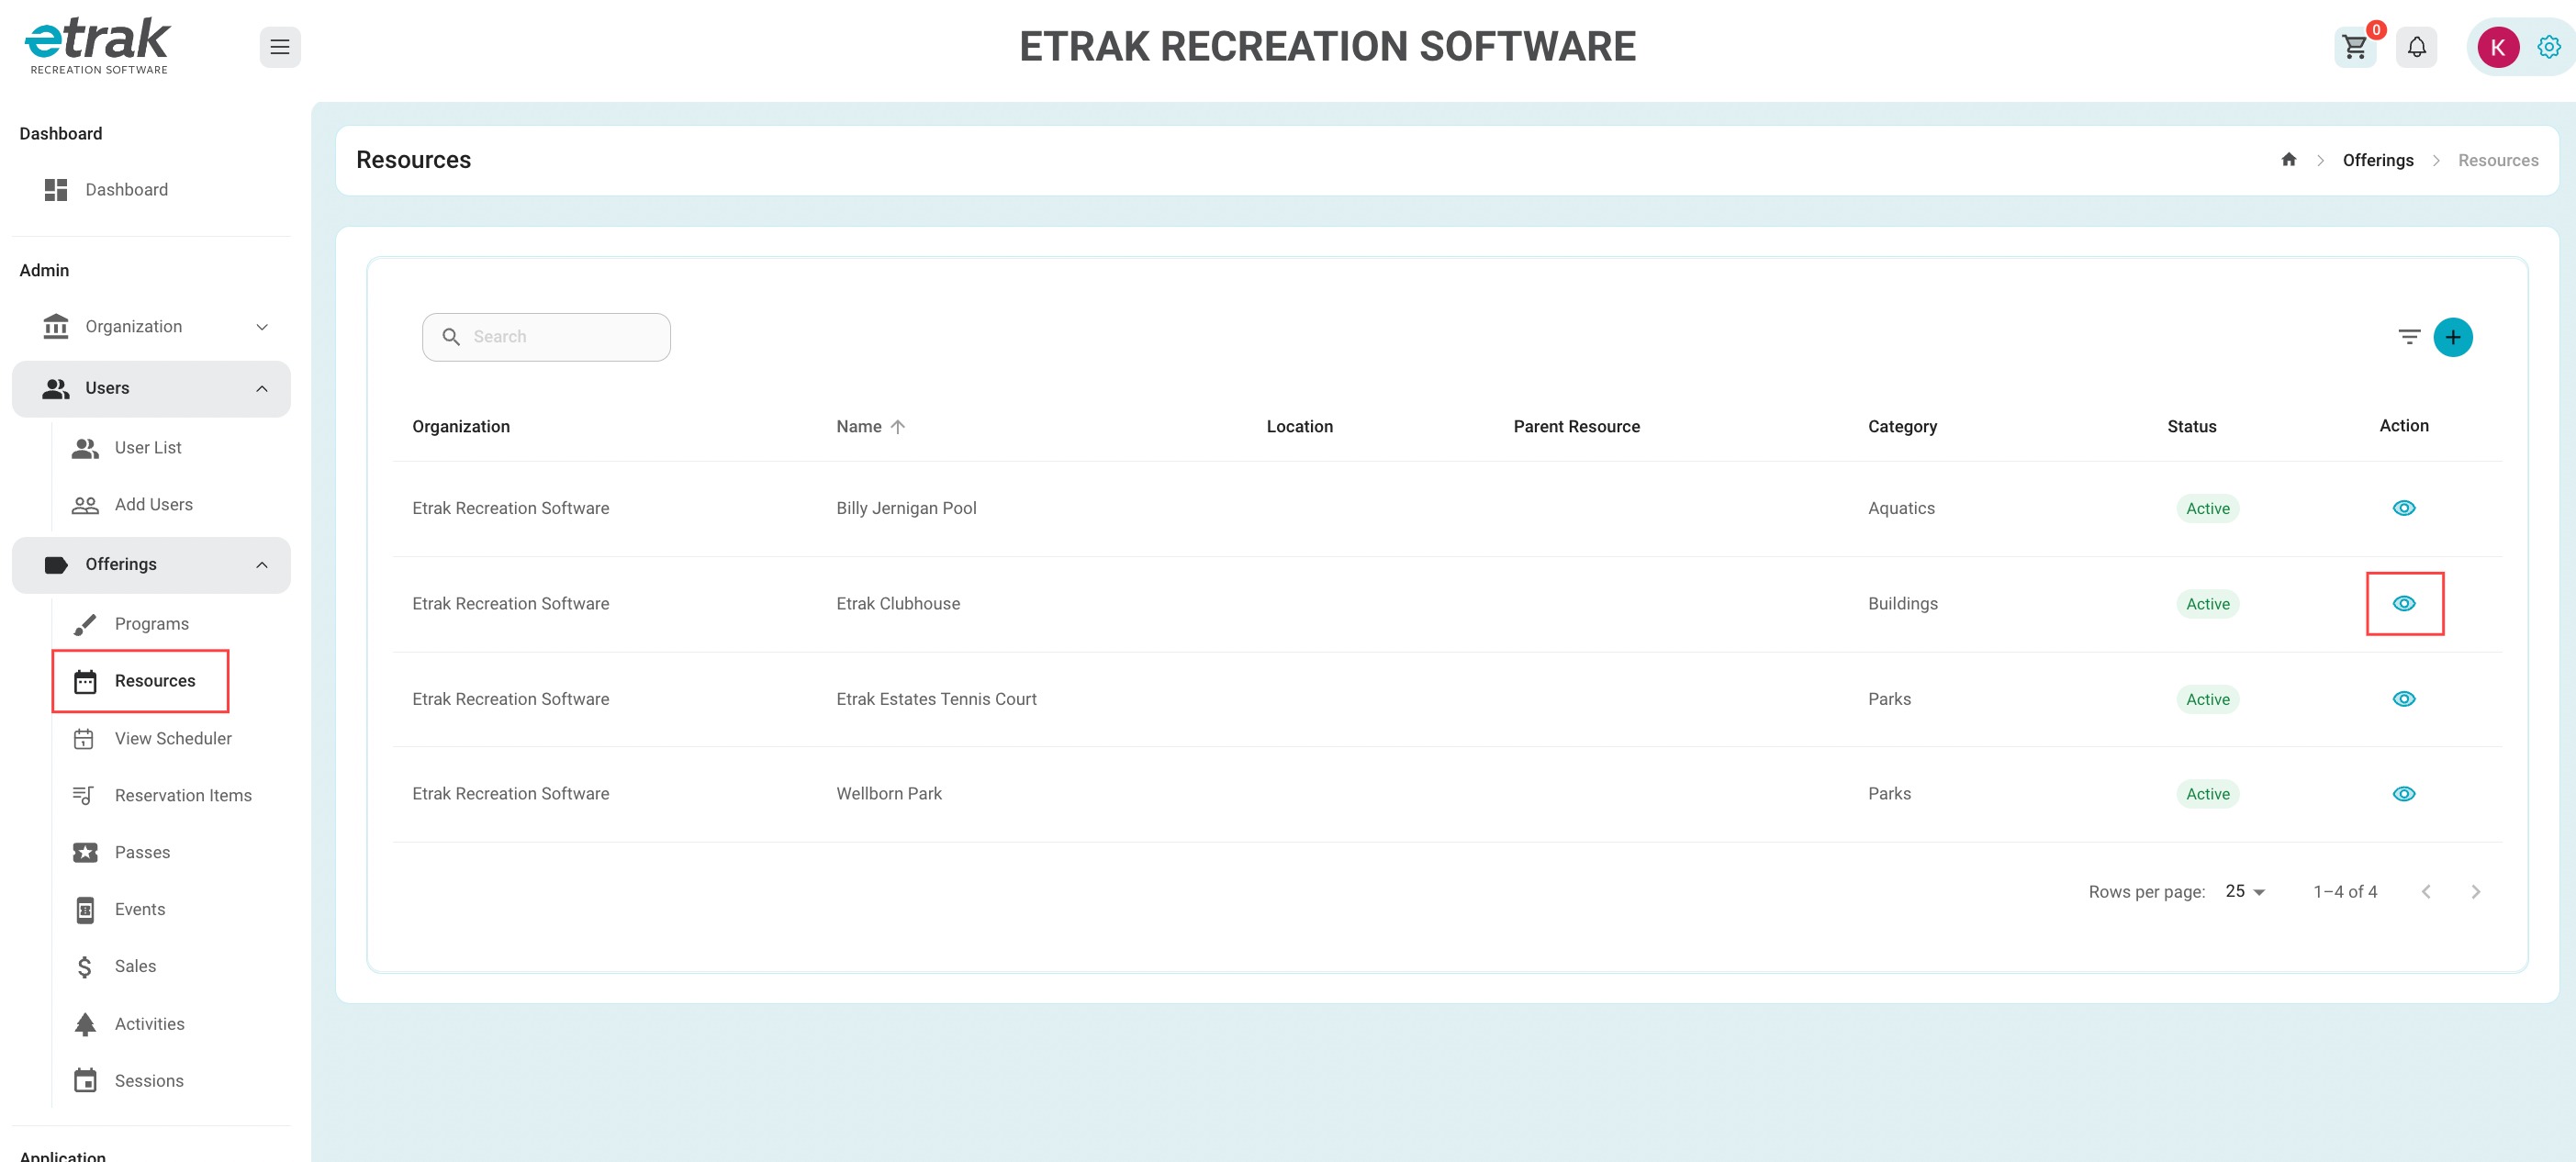Click the Organization building icon
Image resolution: width=2576 pixels, height=1162 pixels.
point(56,327)
